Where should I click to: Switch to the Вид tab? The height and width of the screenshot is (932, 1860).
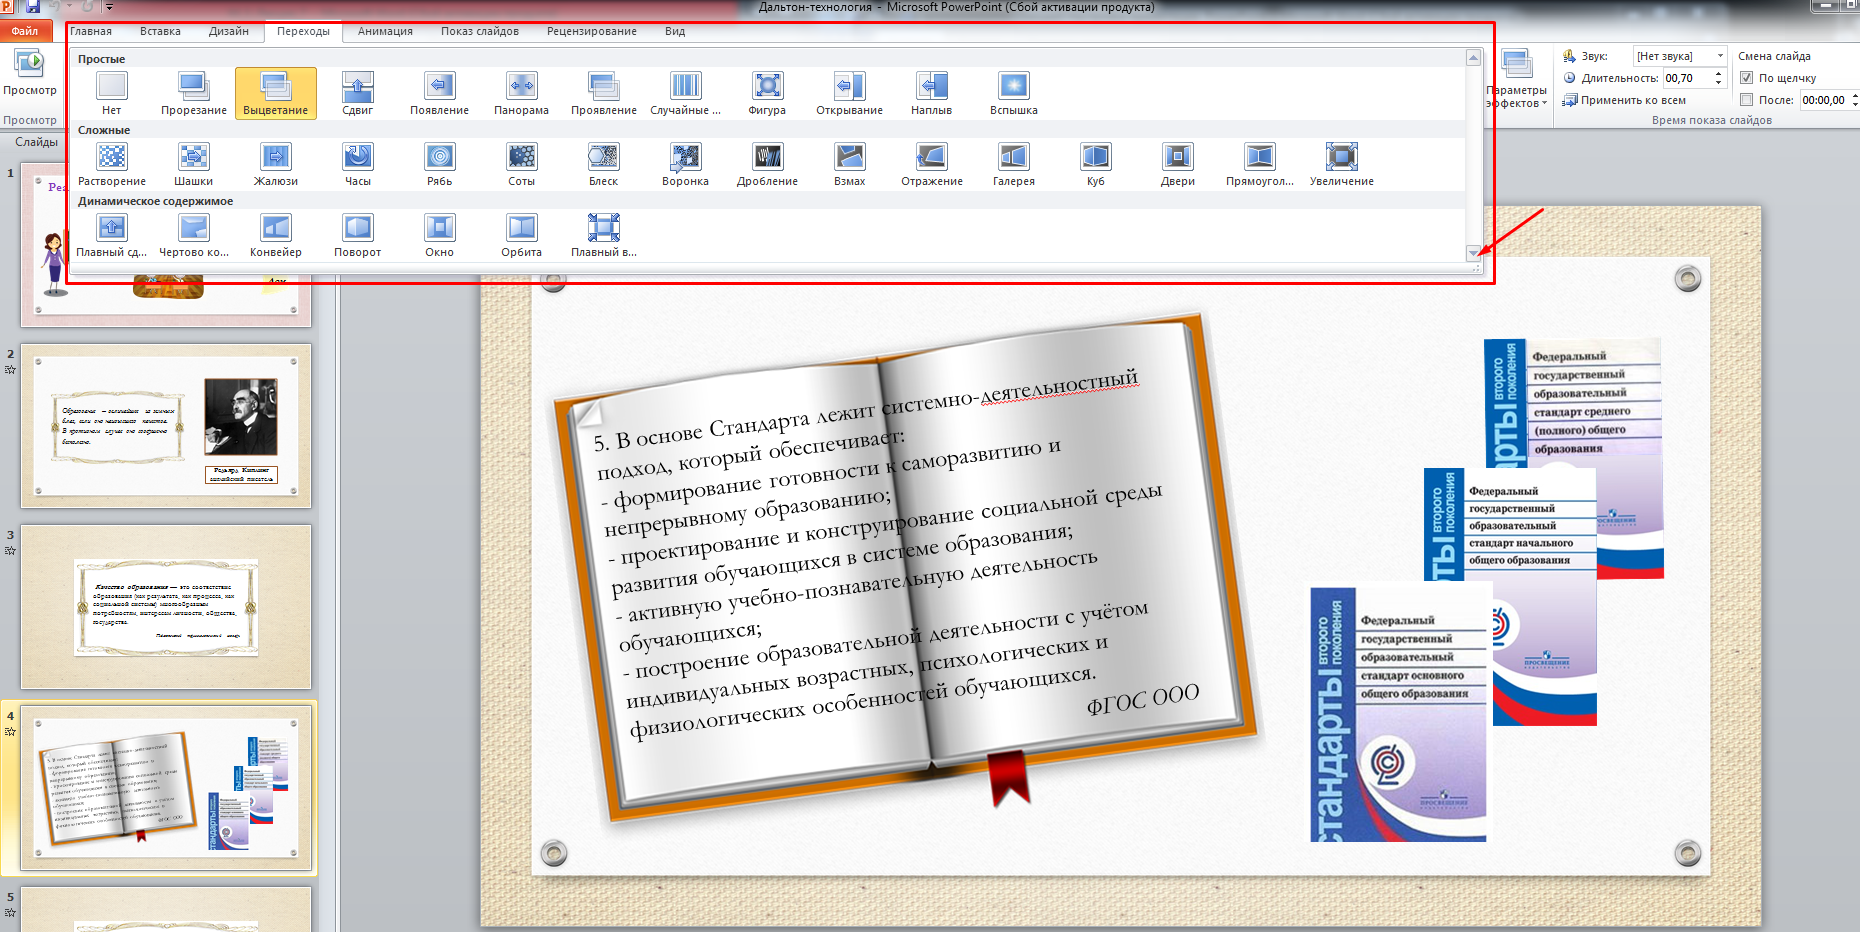675,31
